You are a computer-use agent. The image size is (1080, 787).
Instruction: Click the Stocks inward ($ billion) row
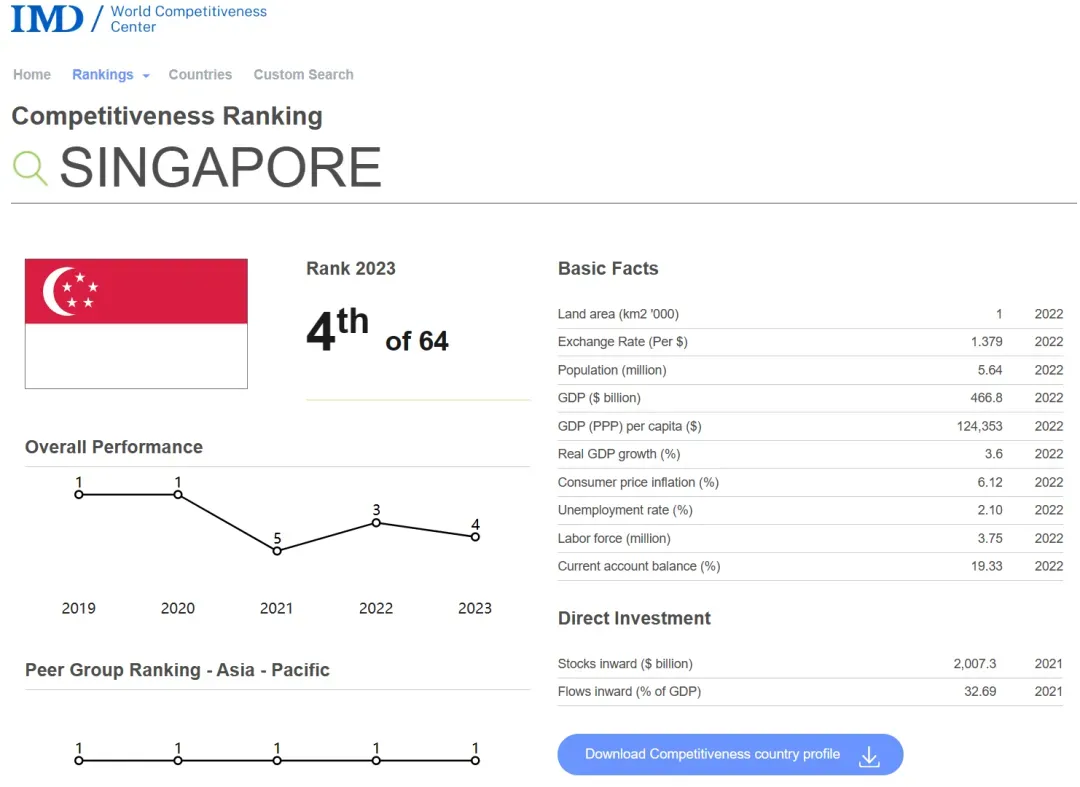pyautogui.click(x=810, y=664)
